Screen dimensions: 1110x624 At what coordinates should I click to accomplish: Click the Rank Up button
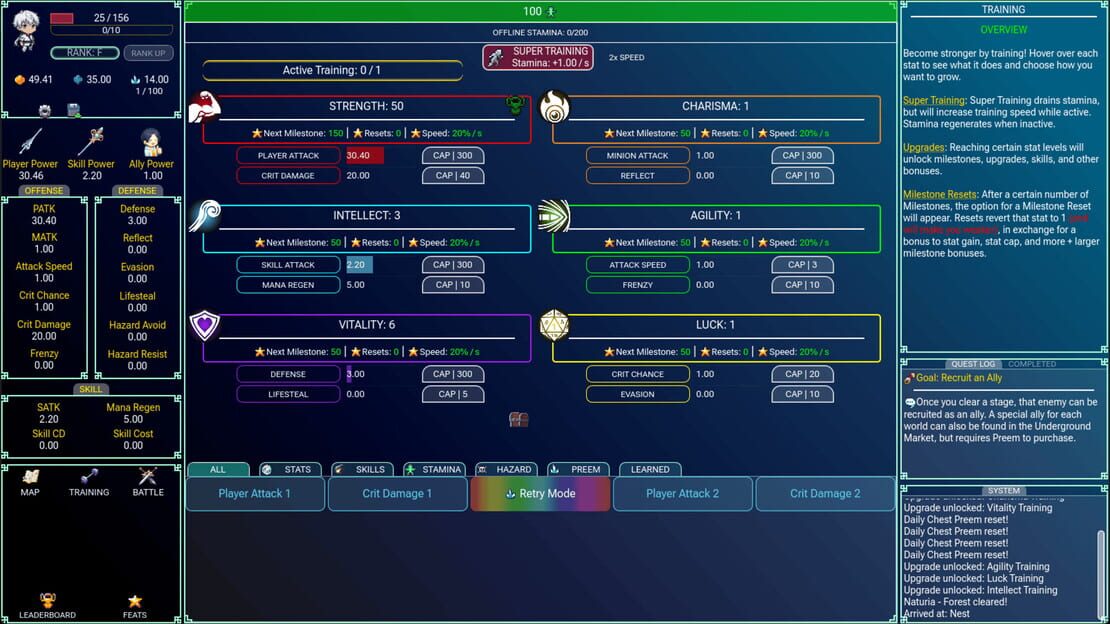[x=148, y=53]
